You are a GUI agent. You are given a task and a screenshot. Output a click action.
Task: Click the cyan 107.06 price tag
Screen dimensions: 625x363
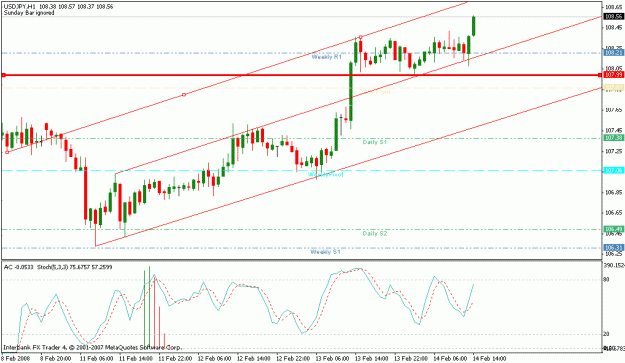point(613,171)
